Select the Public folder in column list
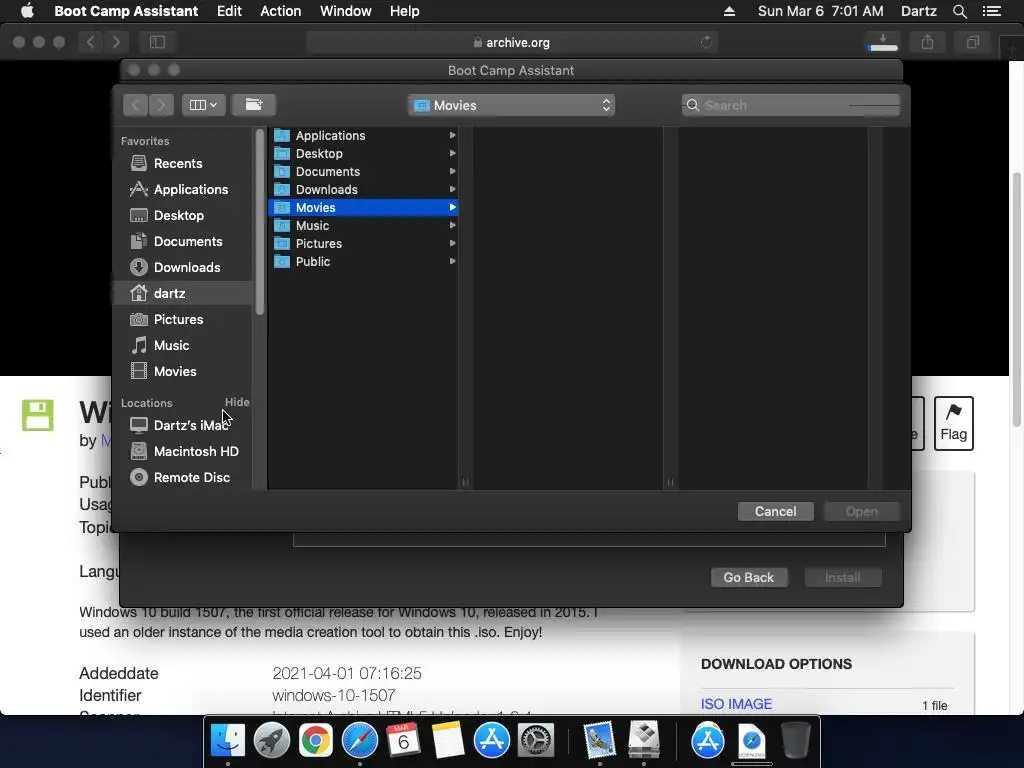This screenshot has width=1024, height=768. click(363, 261)
